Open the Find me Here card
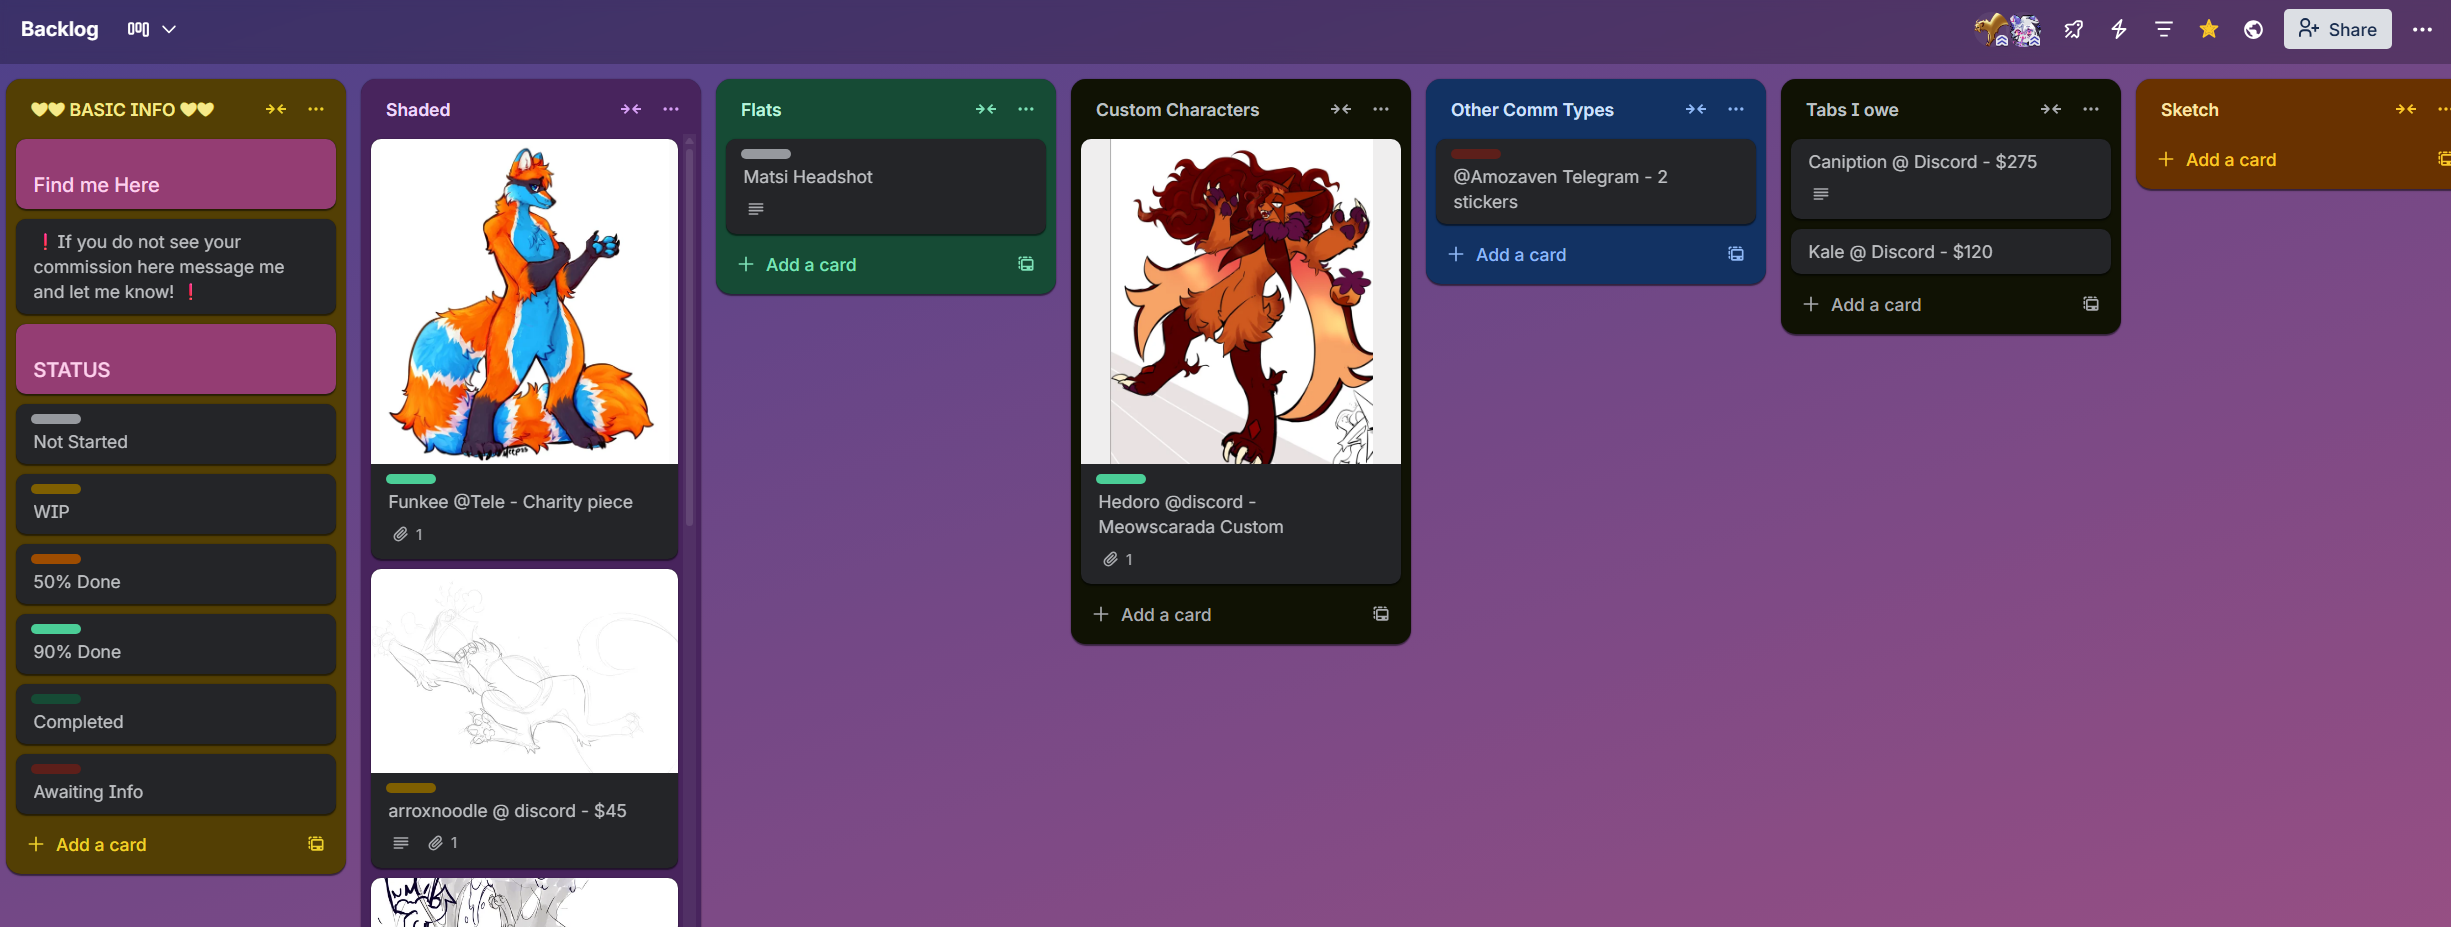This screenshot has height=927, width=2451. point(176,174)
